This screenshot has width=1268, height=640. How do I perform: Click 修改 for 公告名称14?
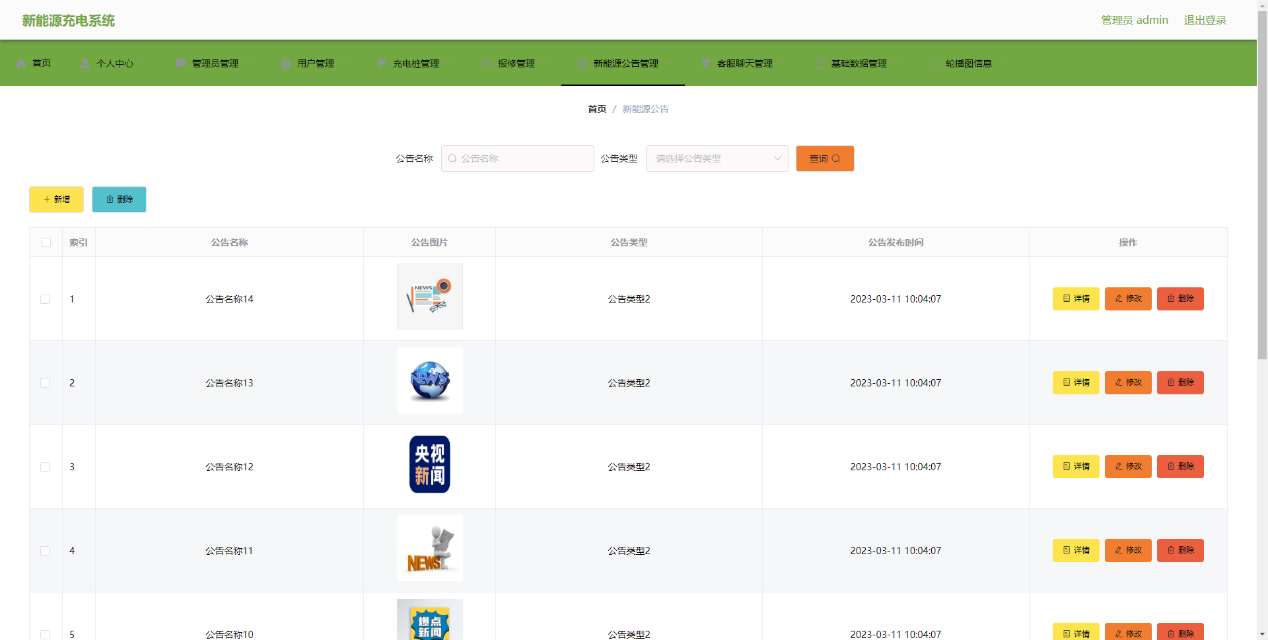tap(1128, 299)
